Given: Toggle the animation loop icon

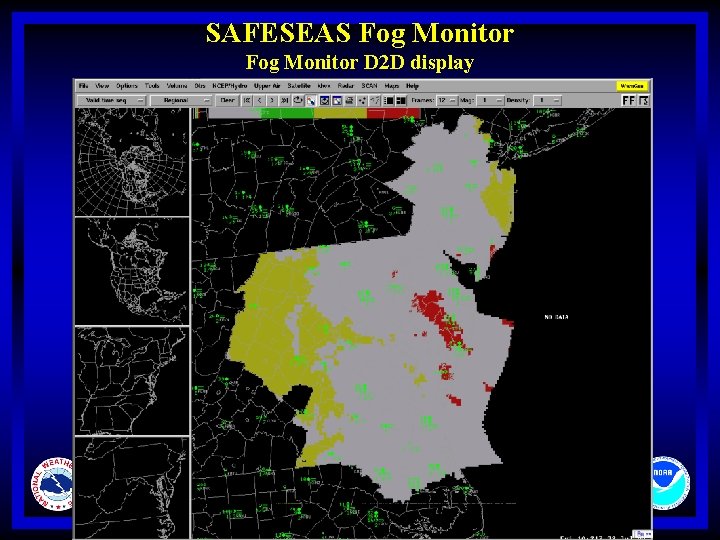Looking at the screenshot, I should 298,100.
